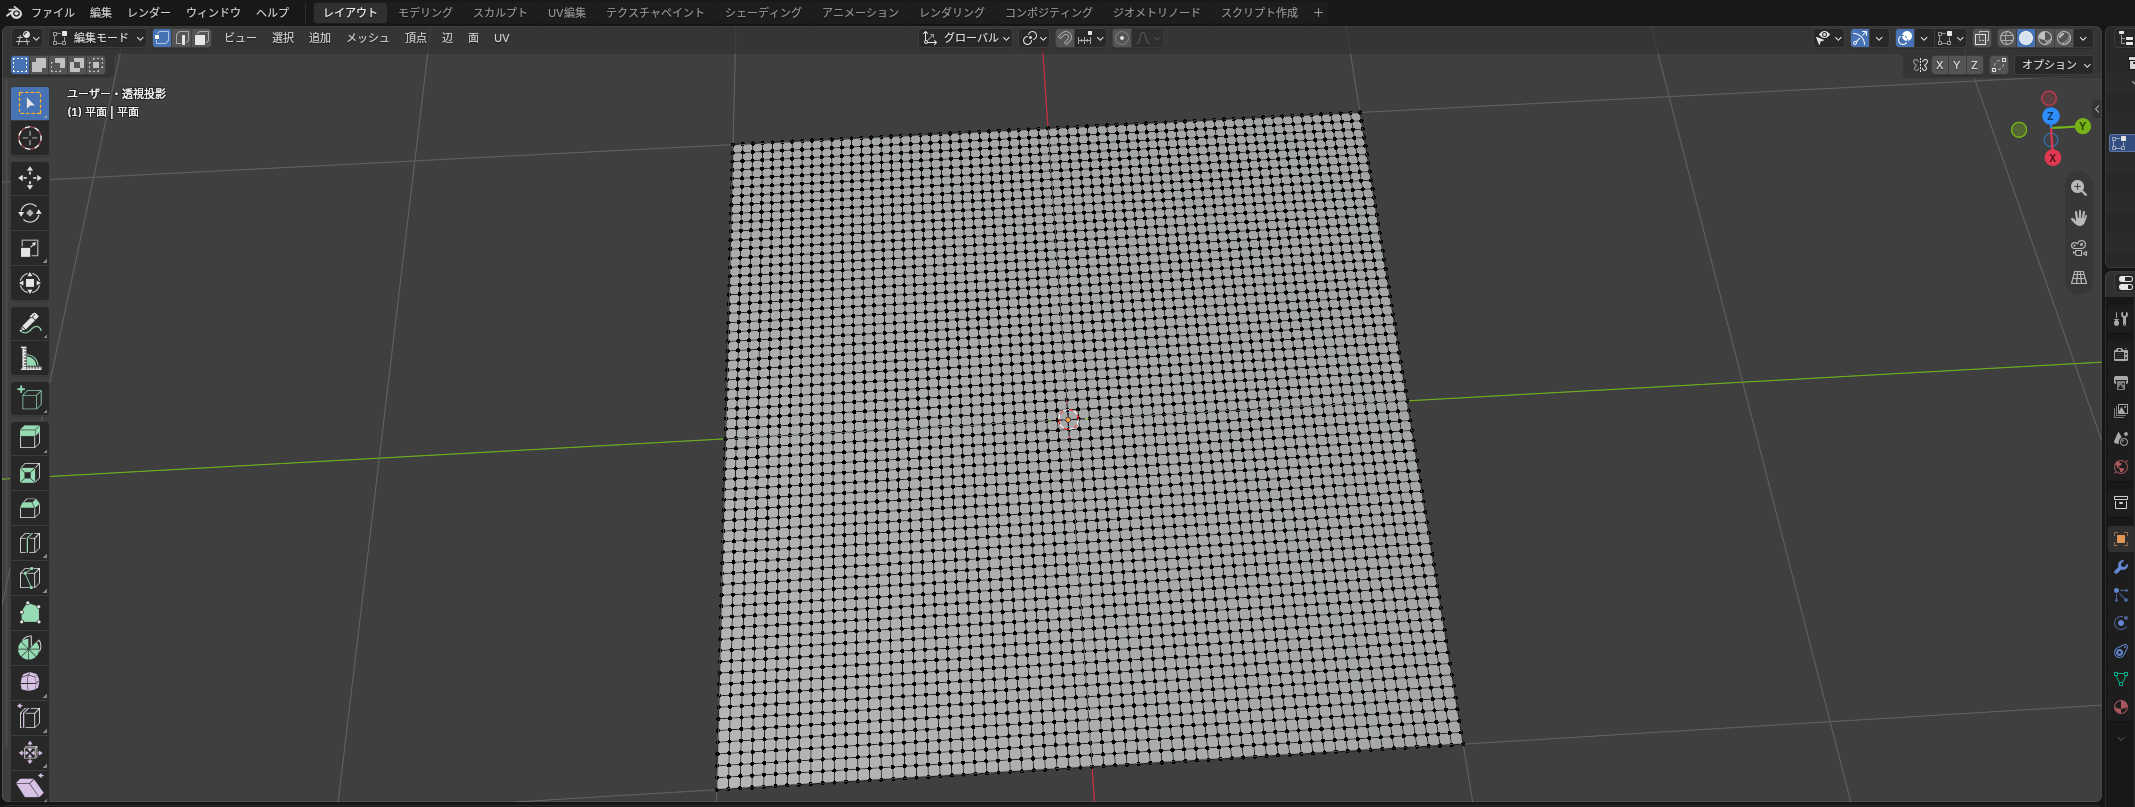Select the Extrude Region tool
The image size is (2135, 807).
(30, 437)
